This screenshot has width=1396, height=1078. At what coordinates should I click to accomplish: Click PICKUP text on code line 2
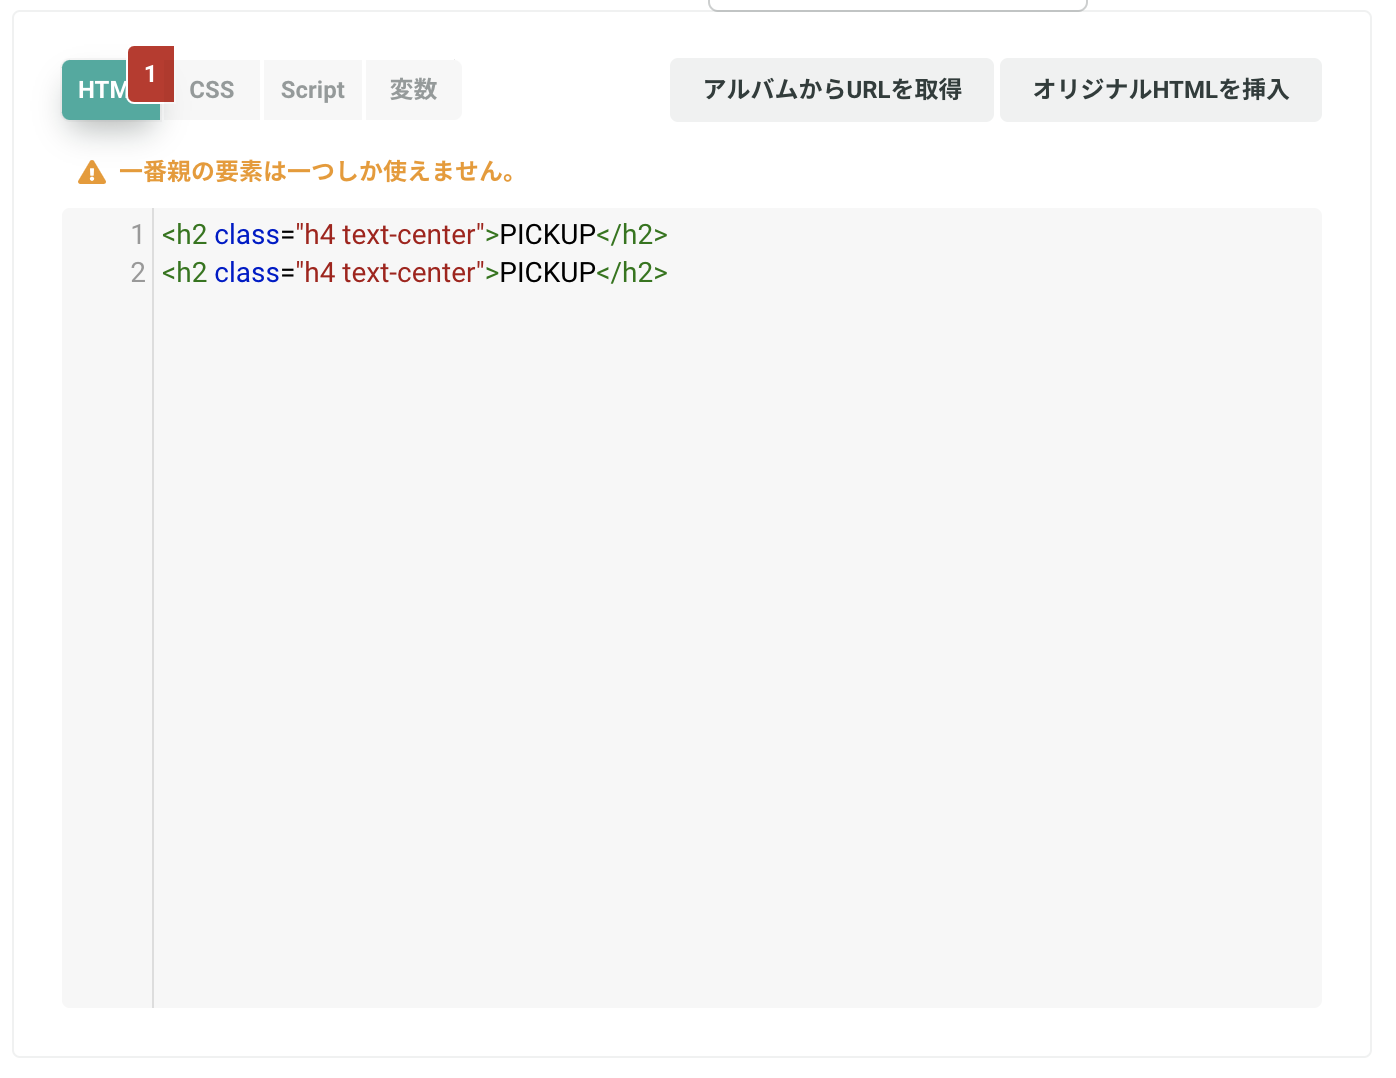548,273
